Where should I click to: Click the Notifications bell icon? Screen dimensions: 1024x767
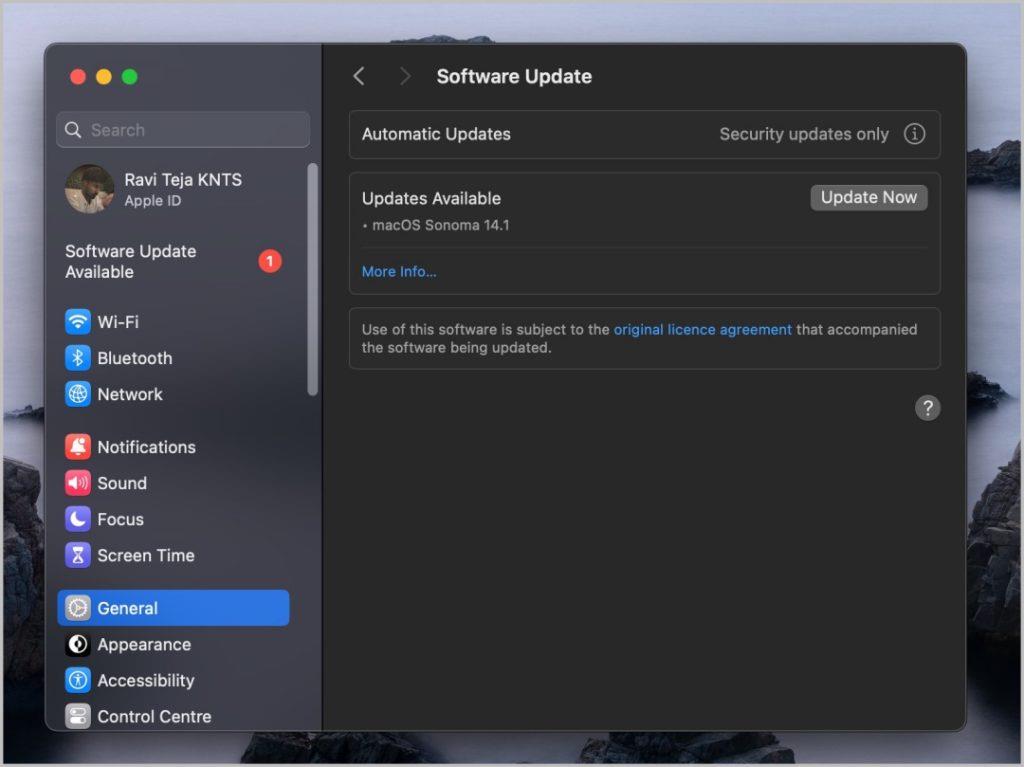pyautogui.click(x=78, y=447)
